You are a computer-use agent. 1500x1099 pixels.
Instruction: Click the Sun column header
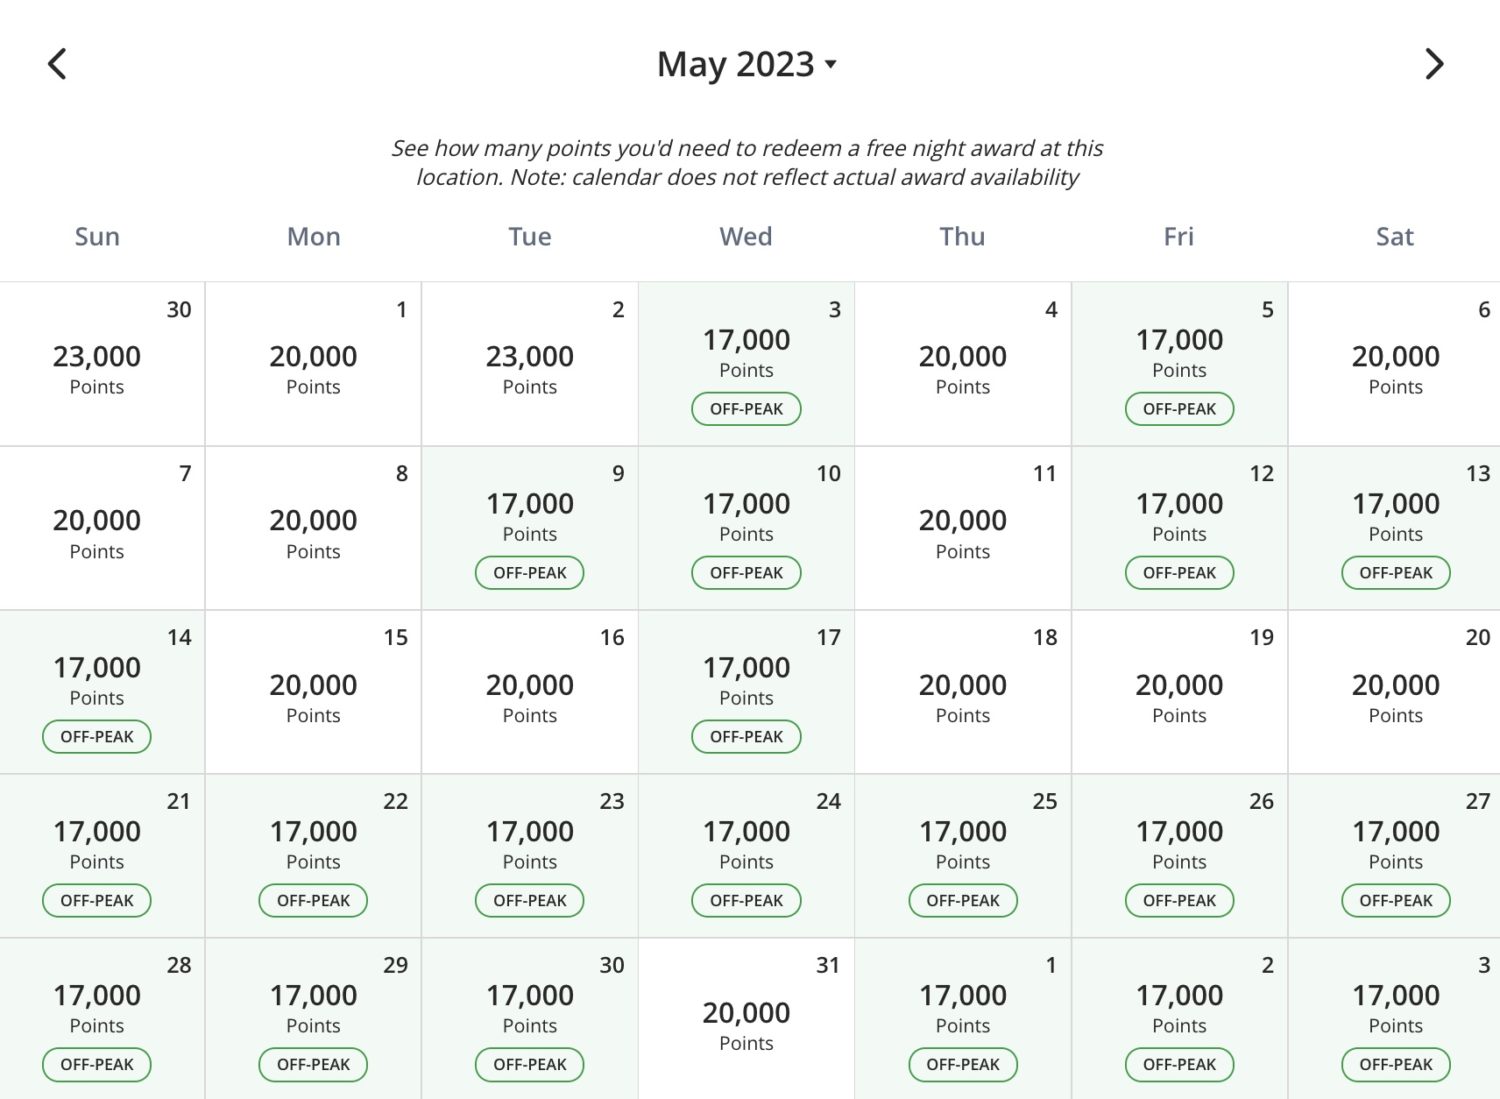click(97, 236)
